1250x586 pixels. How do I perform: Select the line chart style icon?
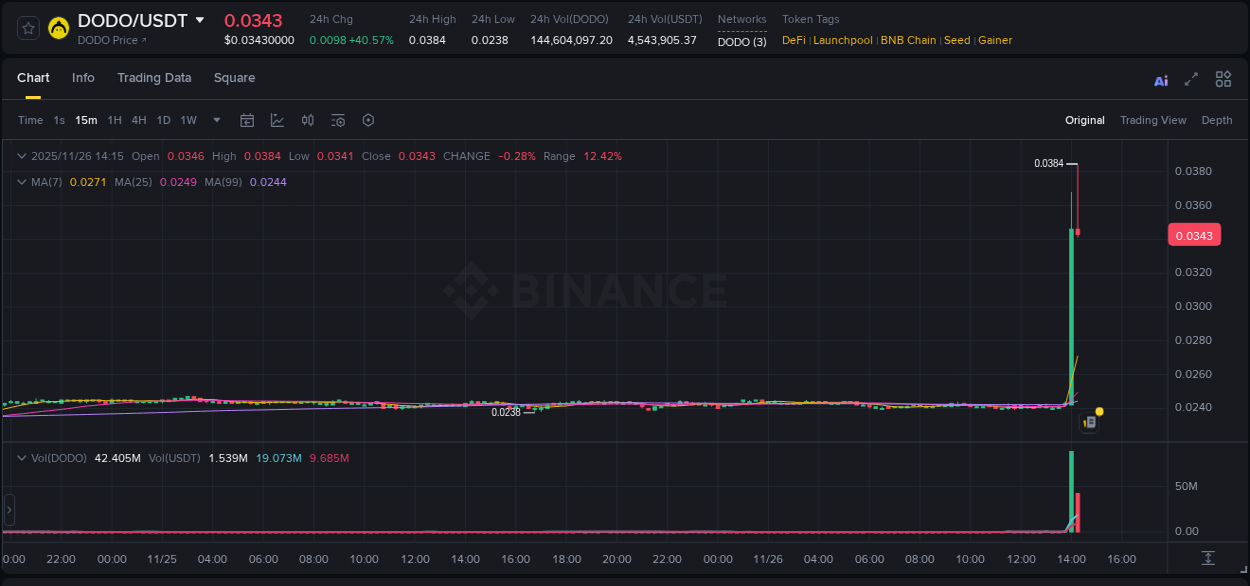click(x=277, y=120)
